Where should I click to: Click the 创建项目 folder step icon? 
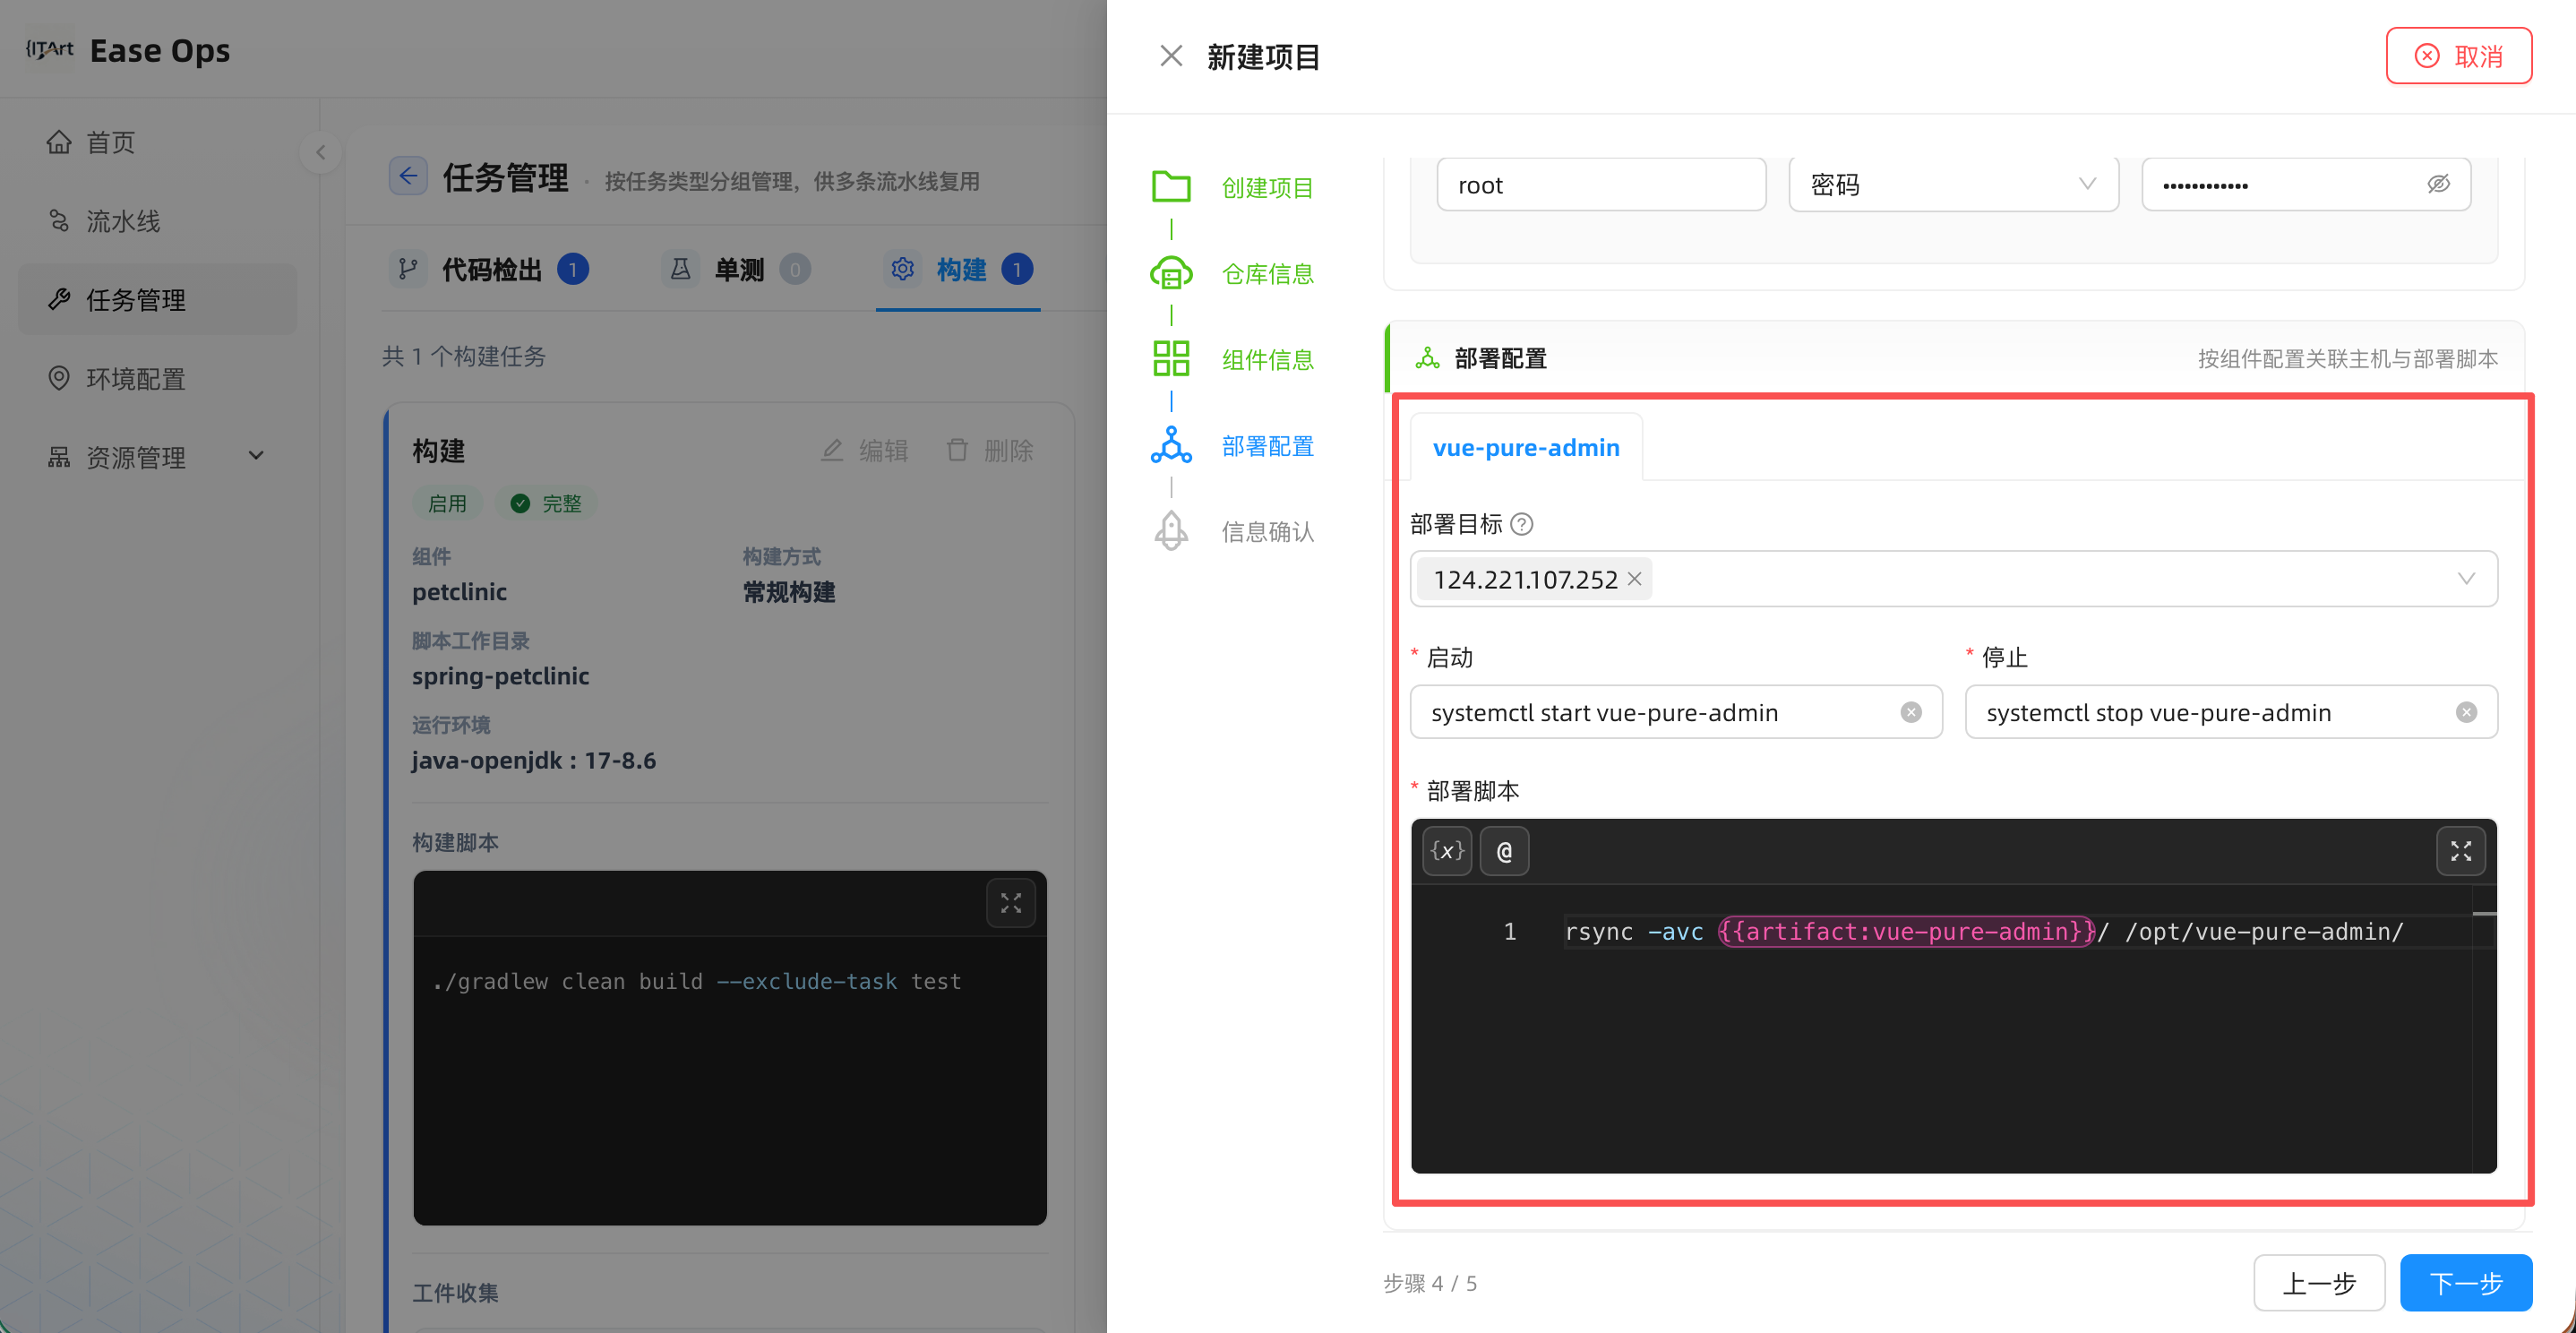tap(1171, 187)
